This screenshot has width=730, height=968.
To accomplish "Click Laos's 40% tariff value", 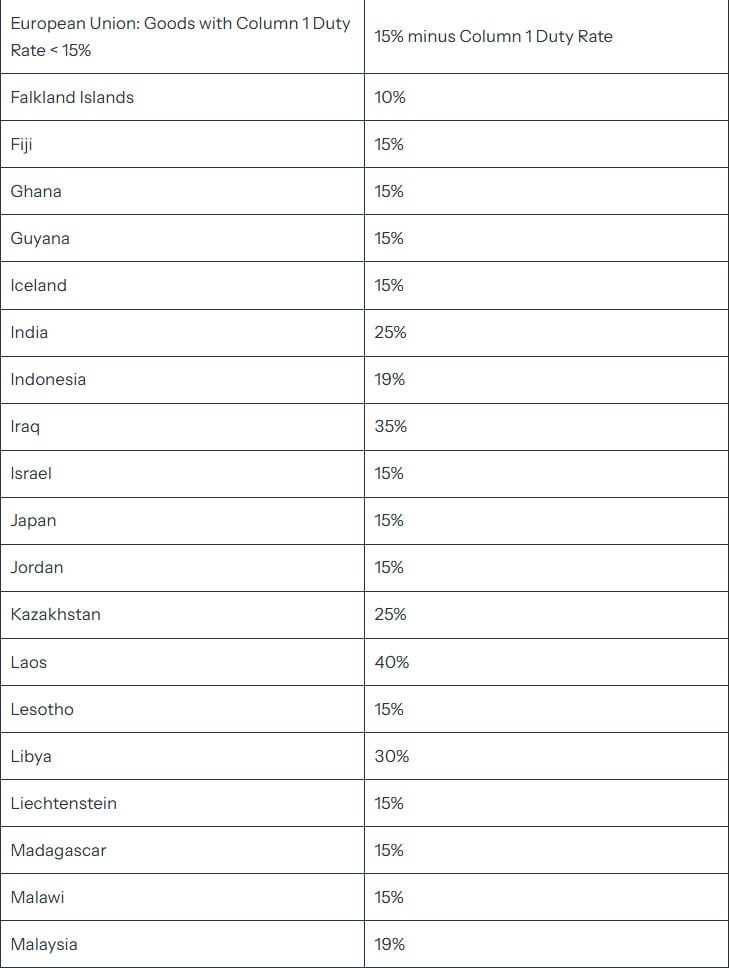I will pos(392,662).
